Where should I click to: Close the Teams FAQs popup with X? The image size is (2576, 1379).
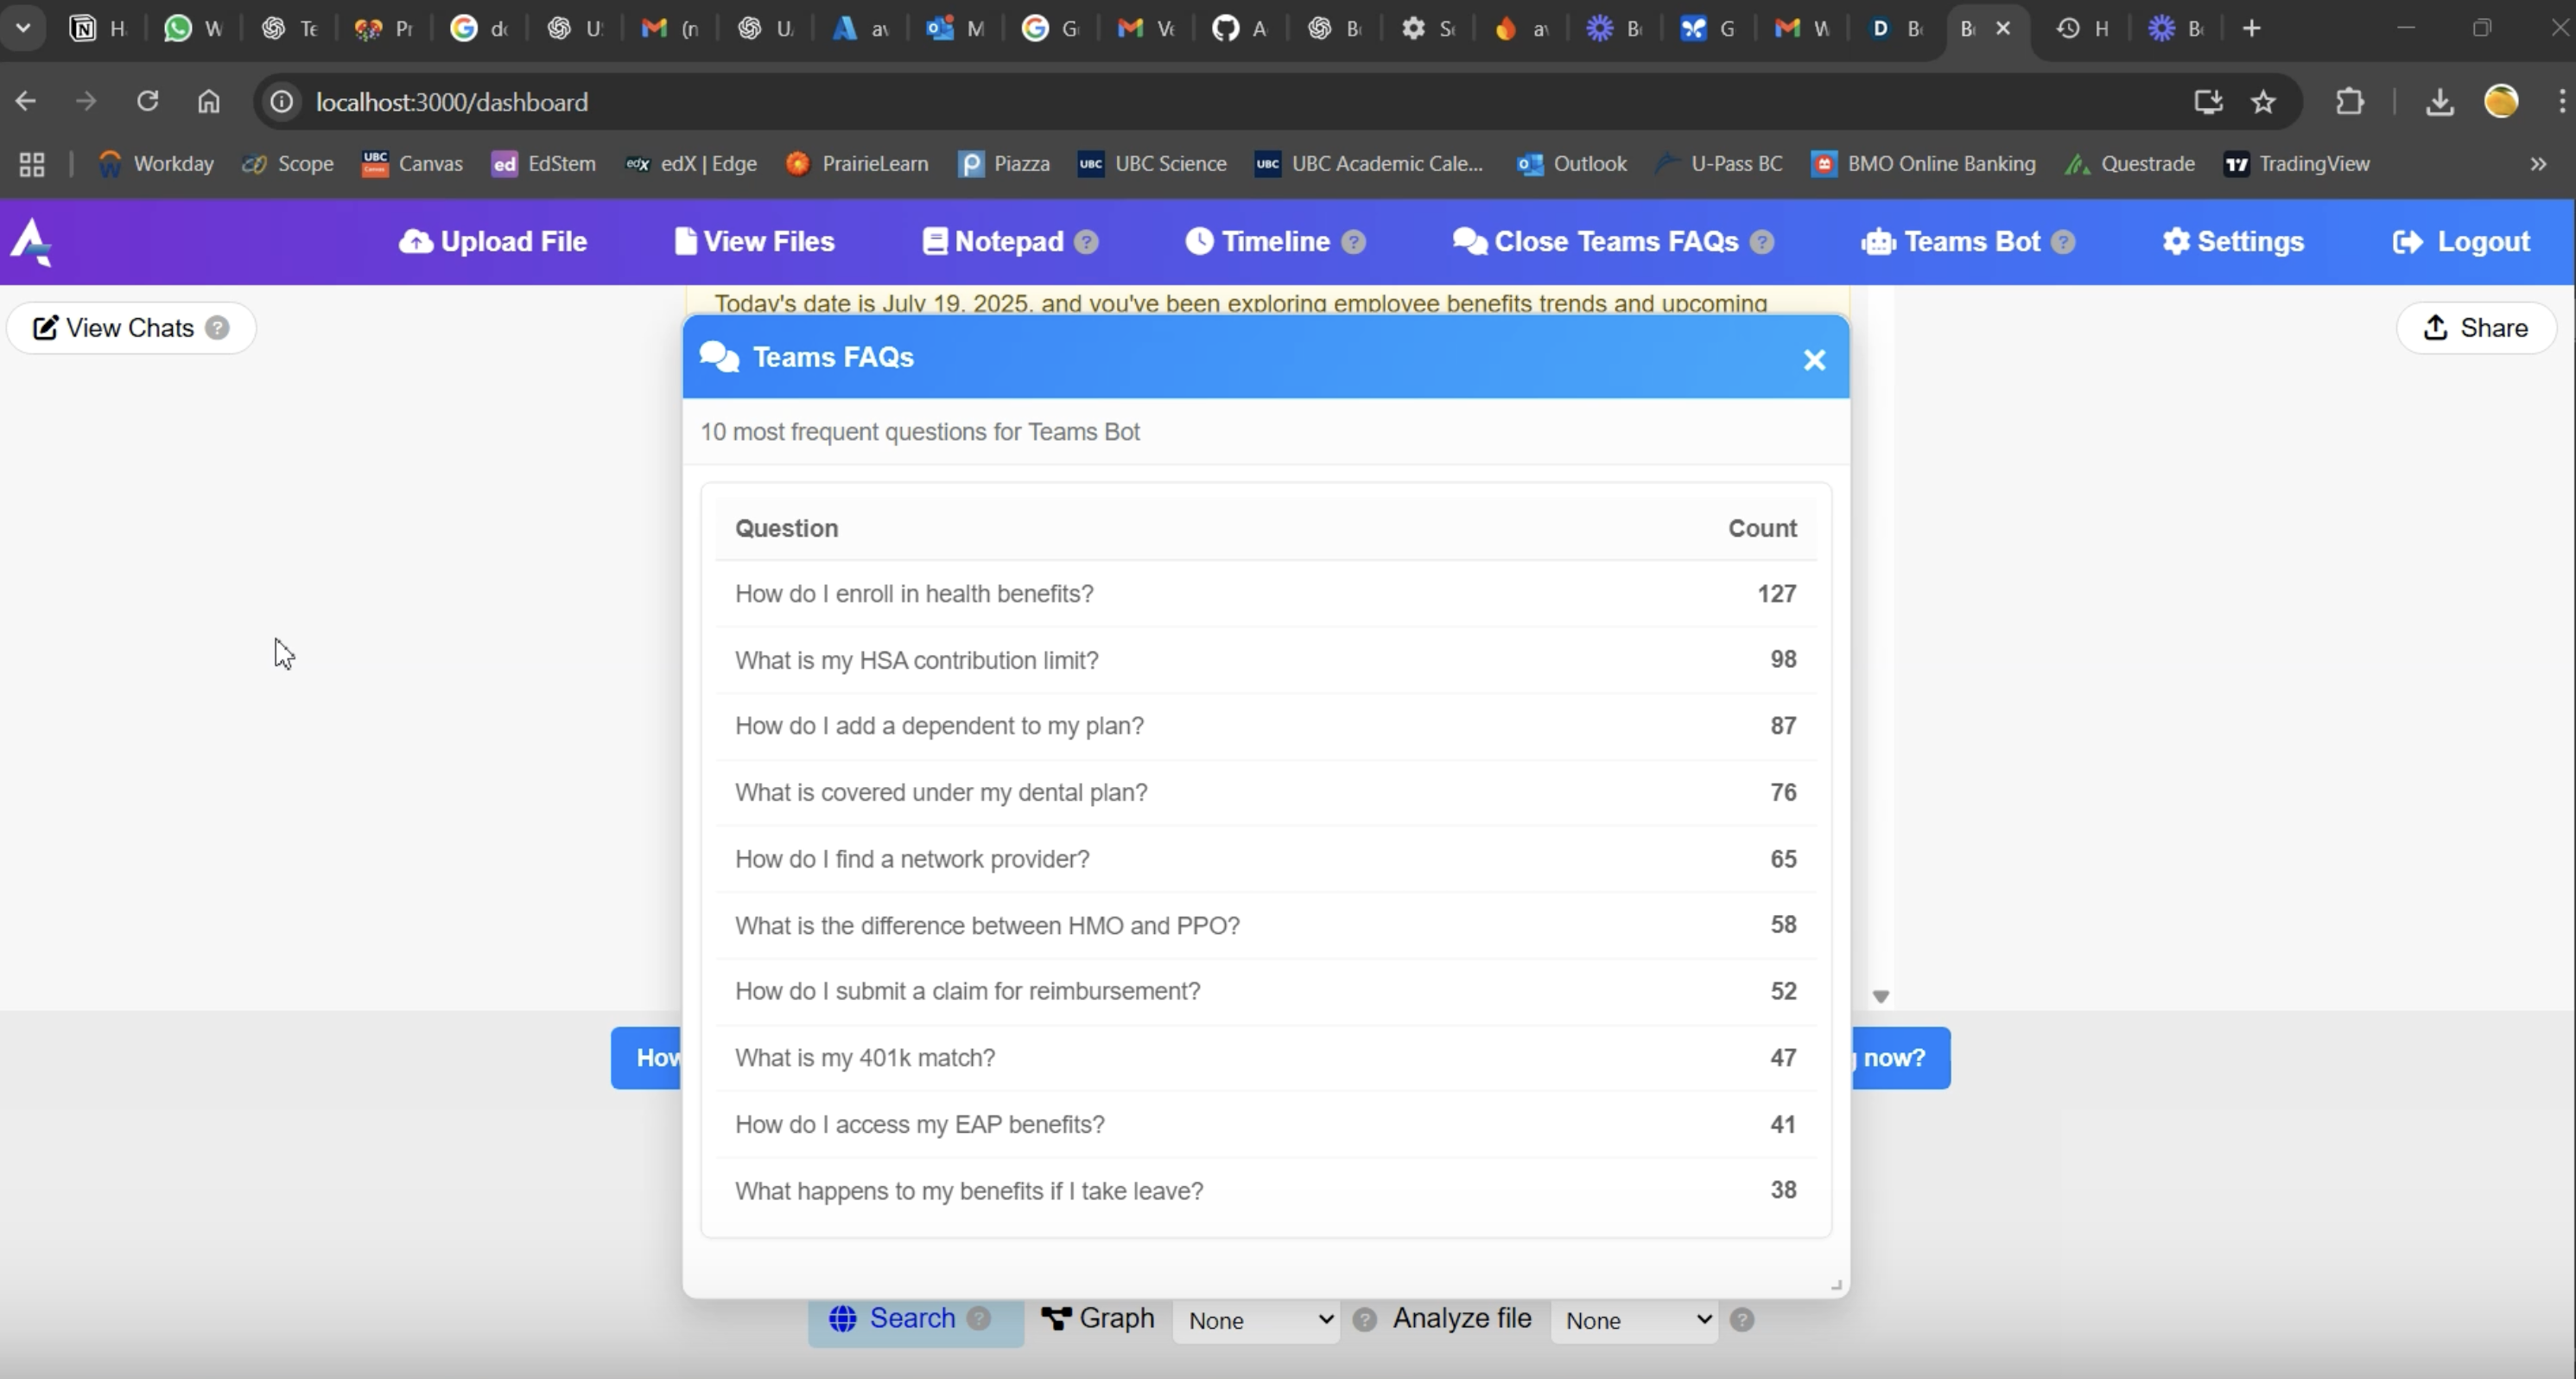click(1814, 360)
